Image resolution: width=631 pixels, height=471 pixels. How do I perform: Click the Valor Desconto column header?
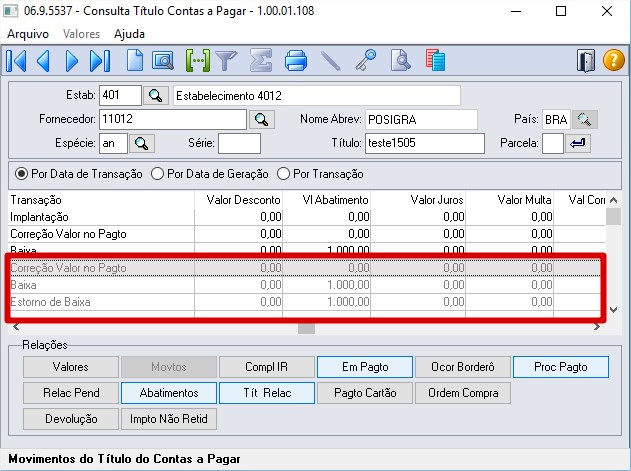[239, 200]
